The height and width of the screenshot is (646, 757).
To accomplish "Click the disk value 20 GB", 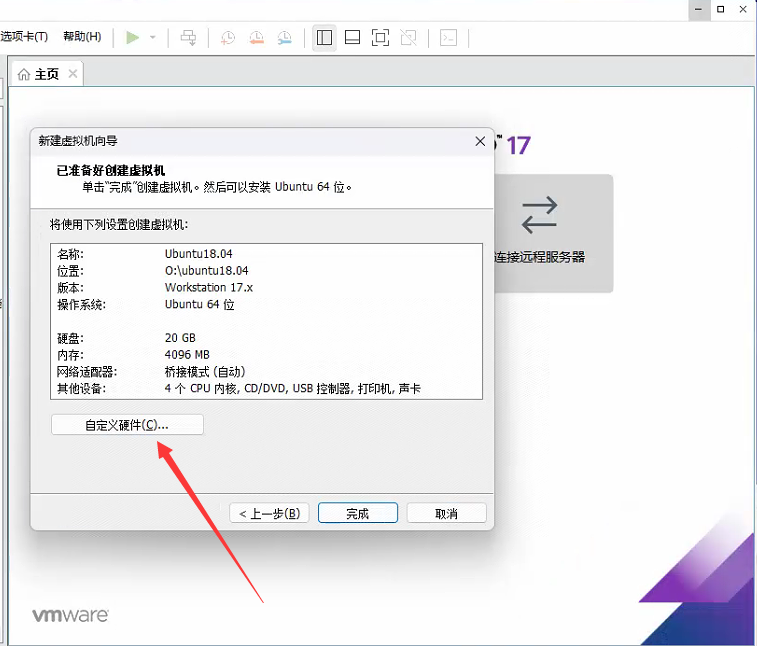I will coord(180,338).
